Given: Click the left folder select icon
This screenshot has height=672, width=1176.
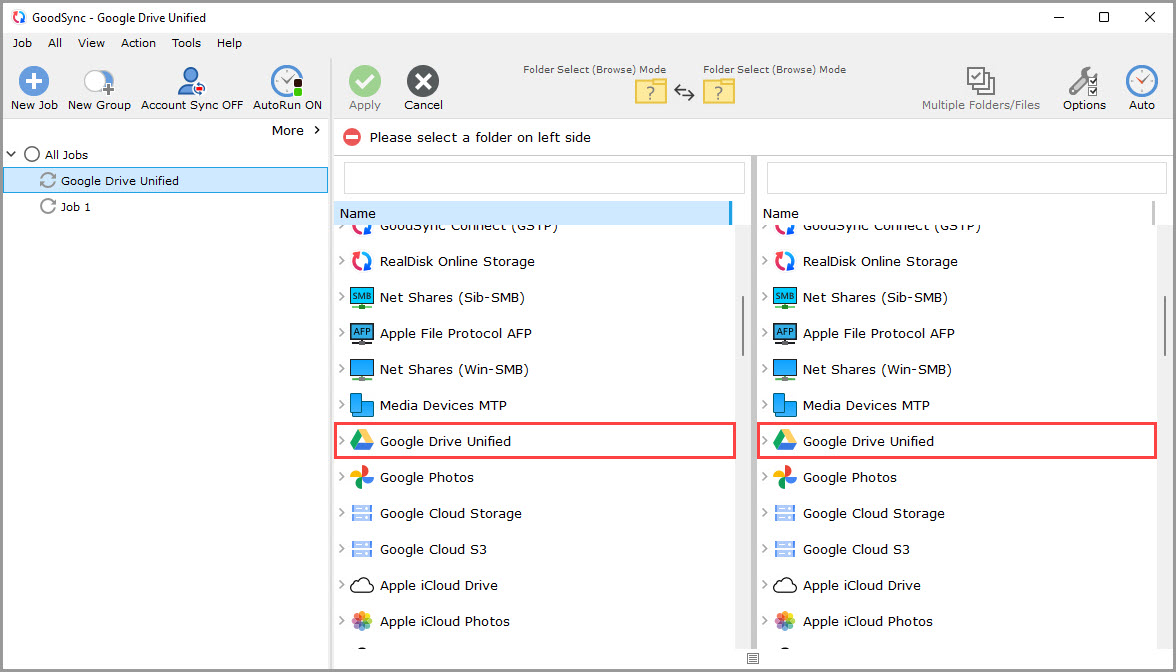Looking at the screenshot, I should [x=651, y=92].
